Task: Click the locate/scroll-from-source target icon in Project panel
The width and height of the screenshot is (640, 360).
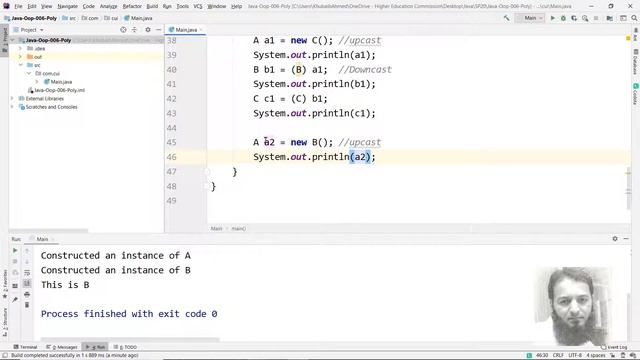Action: pos(123,30)
